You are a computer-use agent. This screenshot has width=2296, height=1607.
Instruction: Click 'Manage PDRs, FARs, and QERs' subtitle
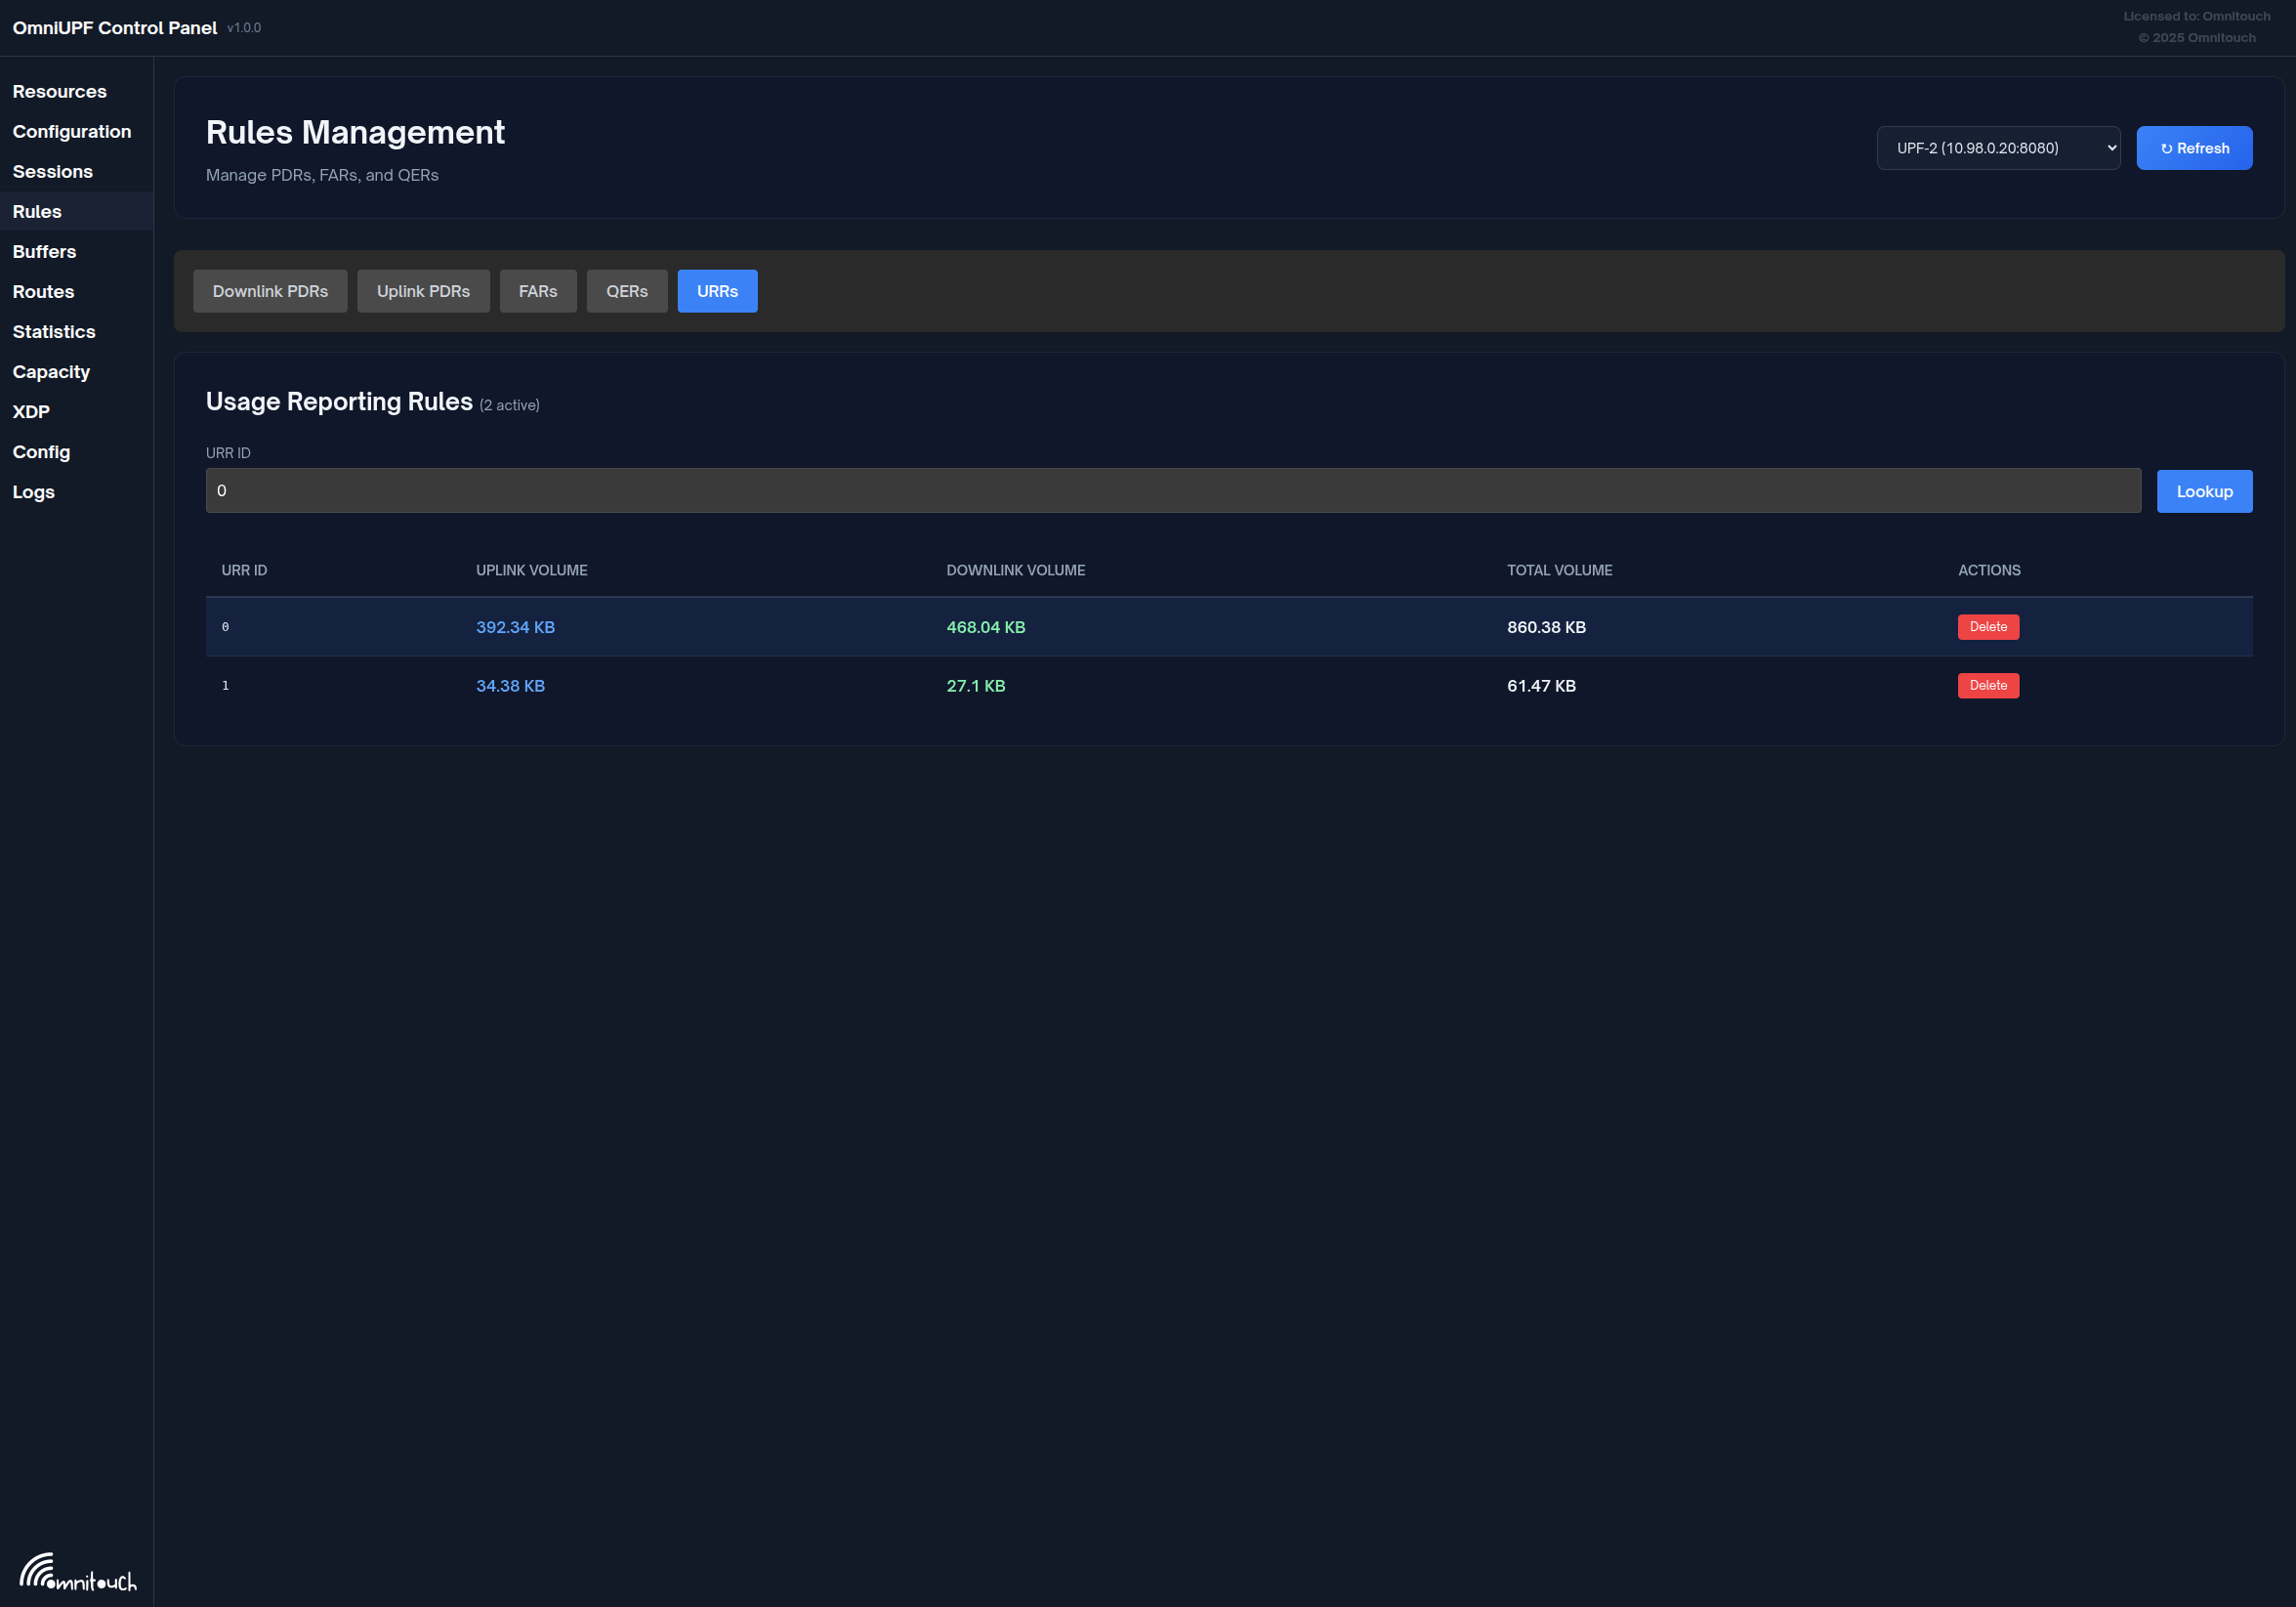(322, 175)
